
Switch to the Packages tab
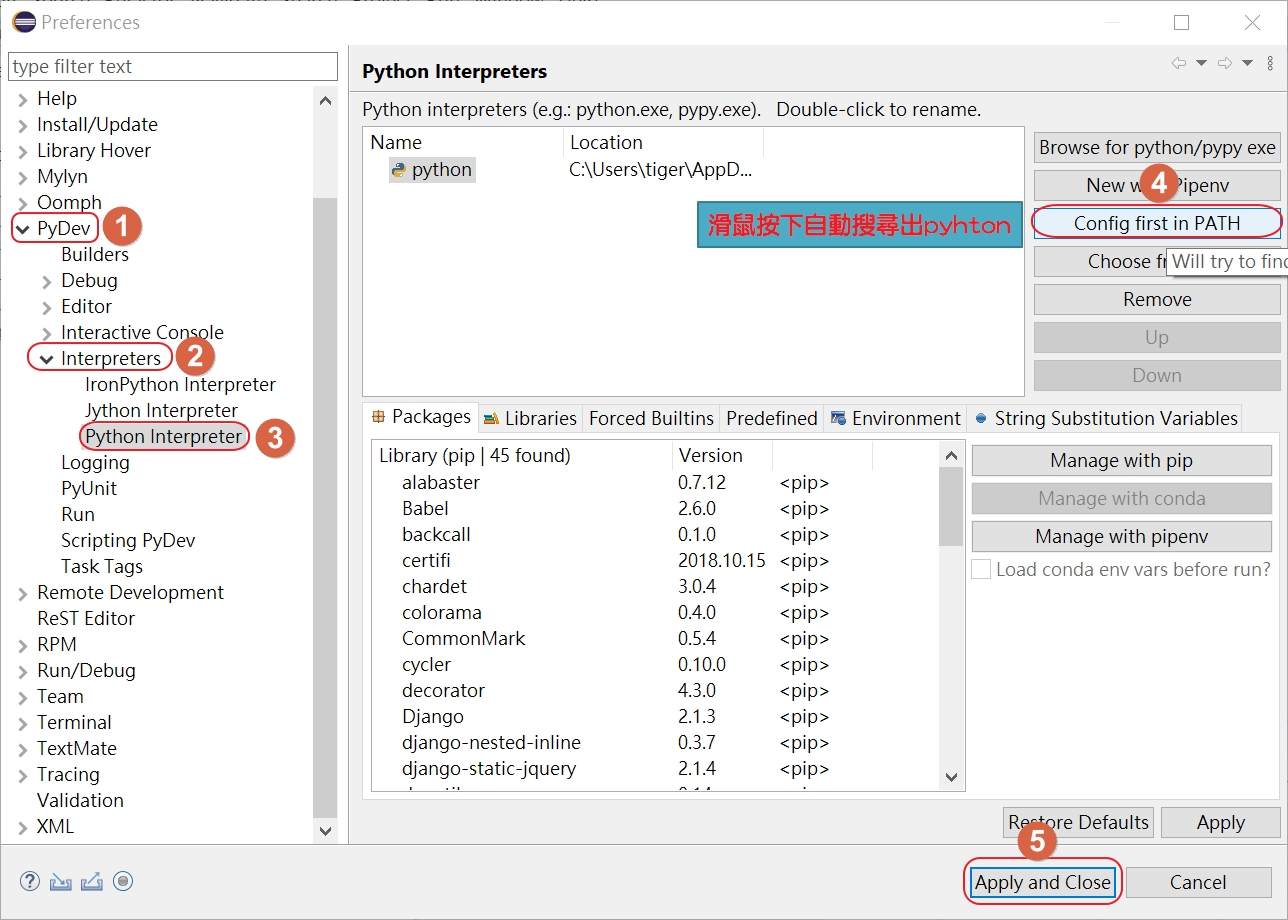[x=421, y=417]
